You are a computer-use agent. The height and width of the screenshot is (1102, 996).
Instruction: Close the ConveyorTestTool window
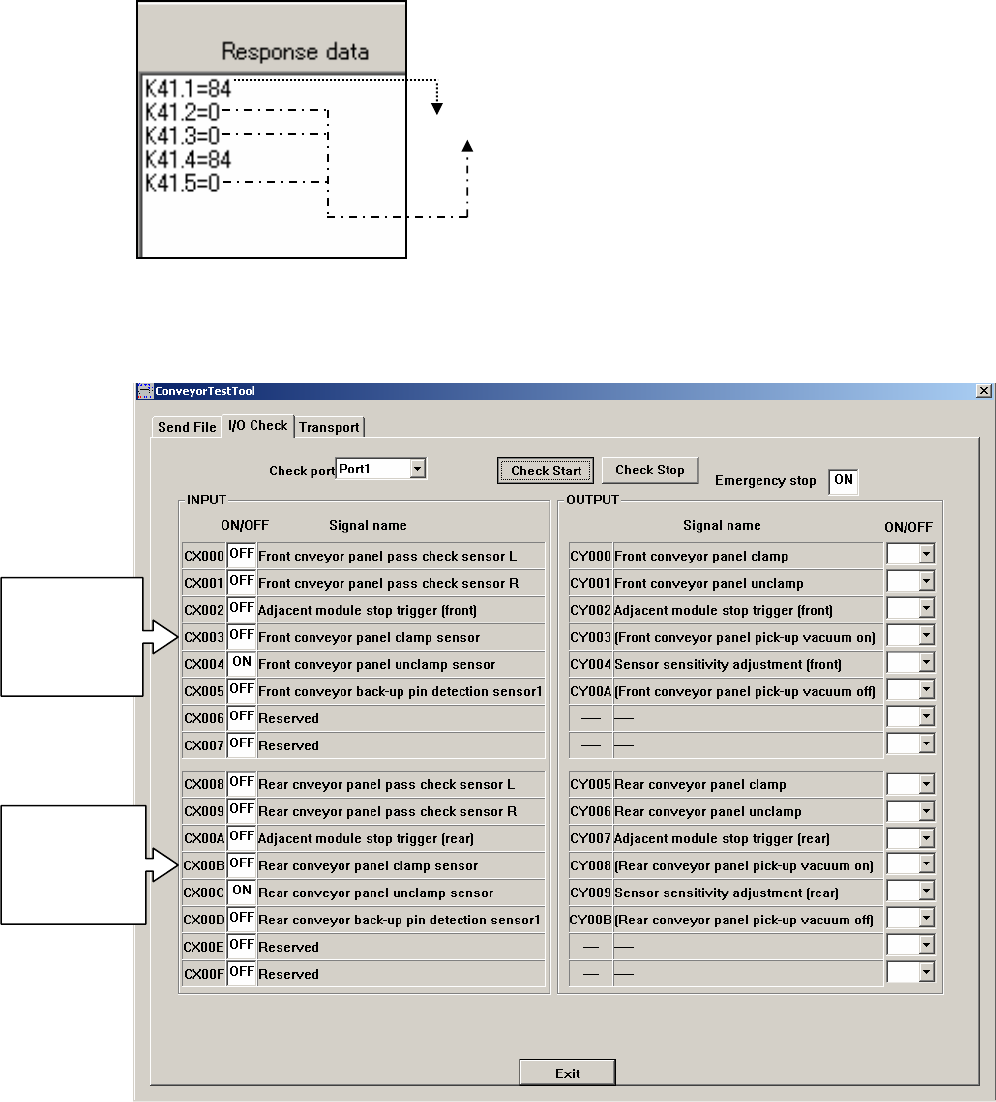[x=984, y=391]
